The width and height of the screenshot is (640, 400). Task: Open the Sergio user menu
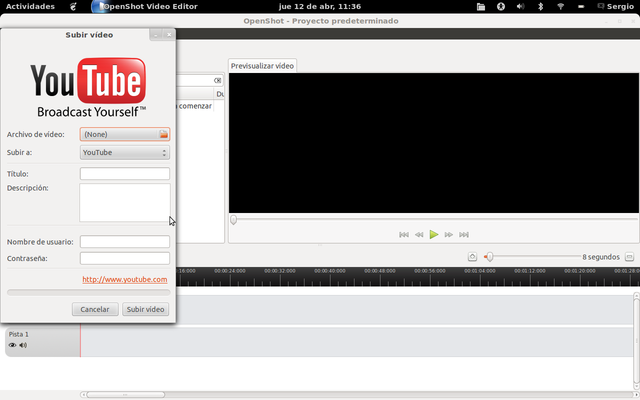[616, 7]
